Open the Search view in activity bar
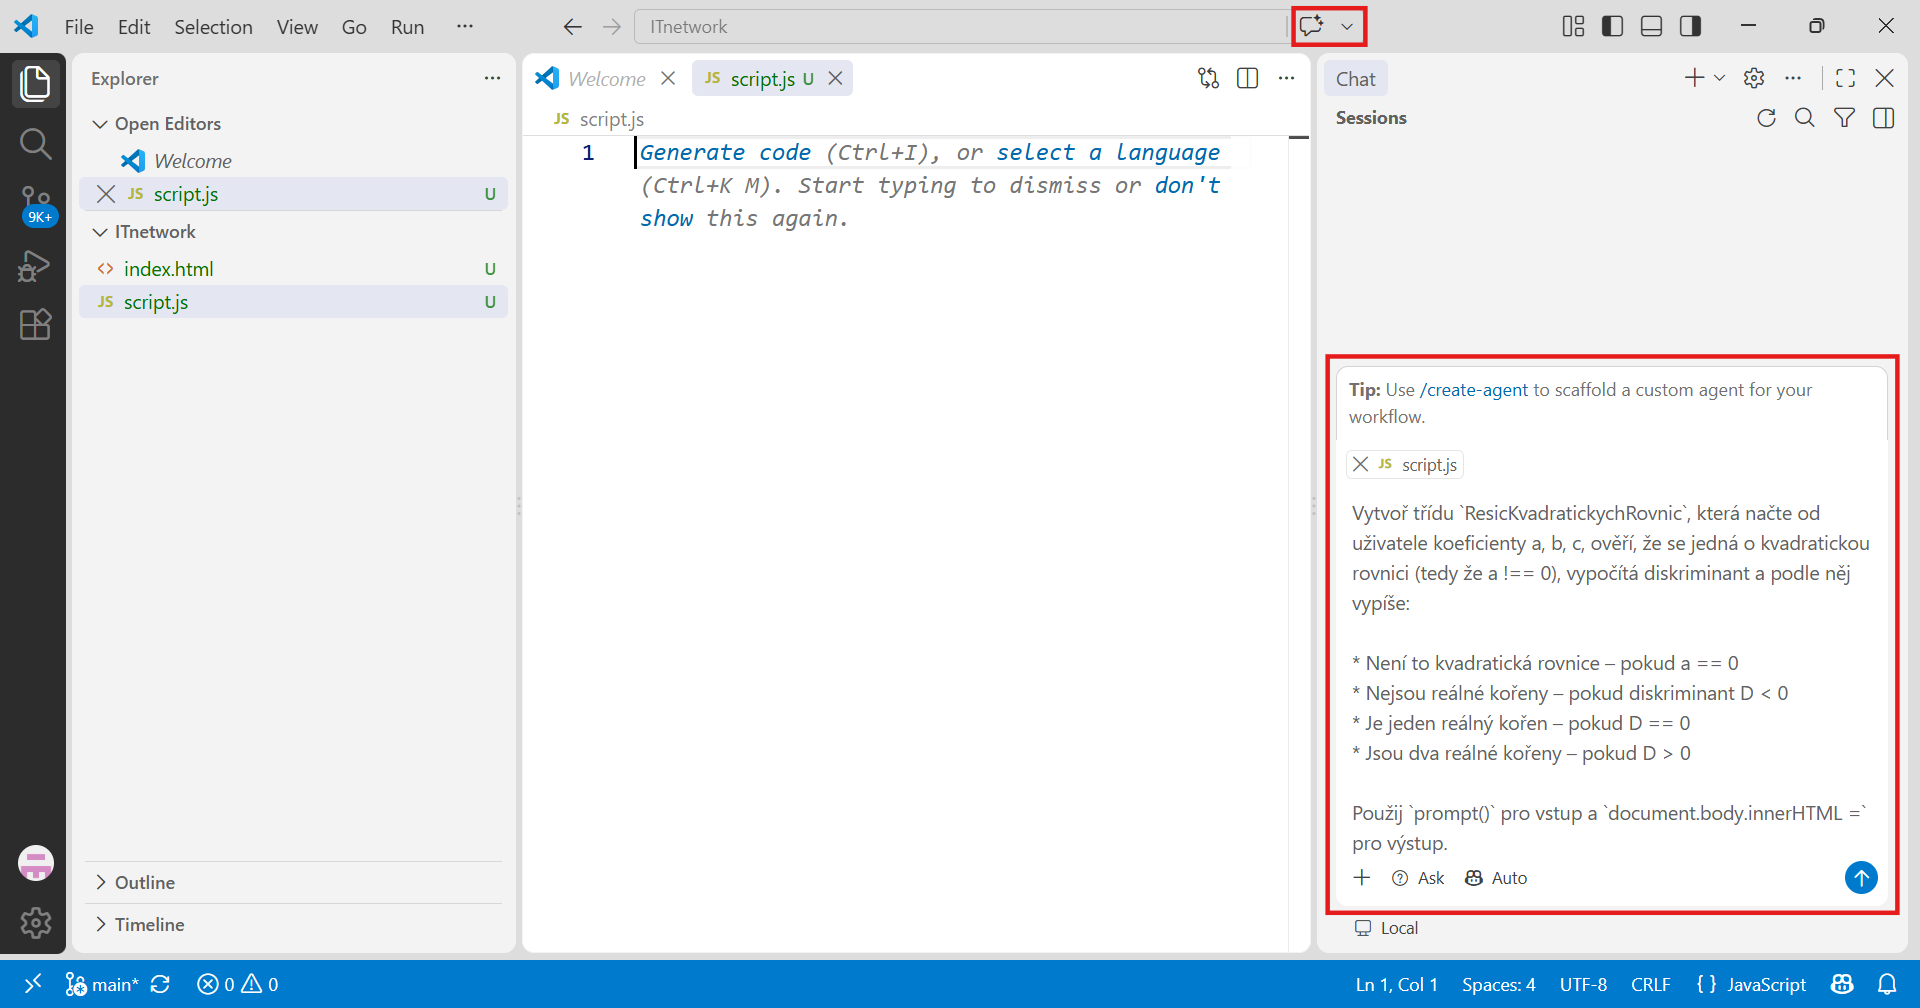This screenshot has width=1920, height=1008. [x=35, y=144]
